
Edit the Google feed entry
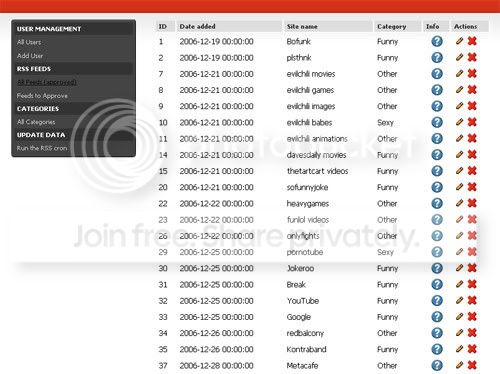[x=459, y=316]
